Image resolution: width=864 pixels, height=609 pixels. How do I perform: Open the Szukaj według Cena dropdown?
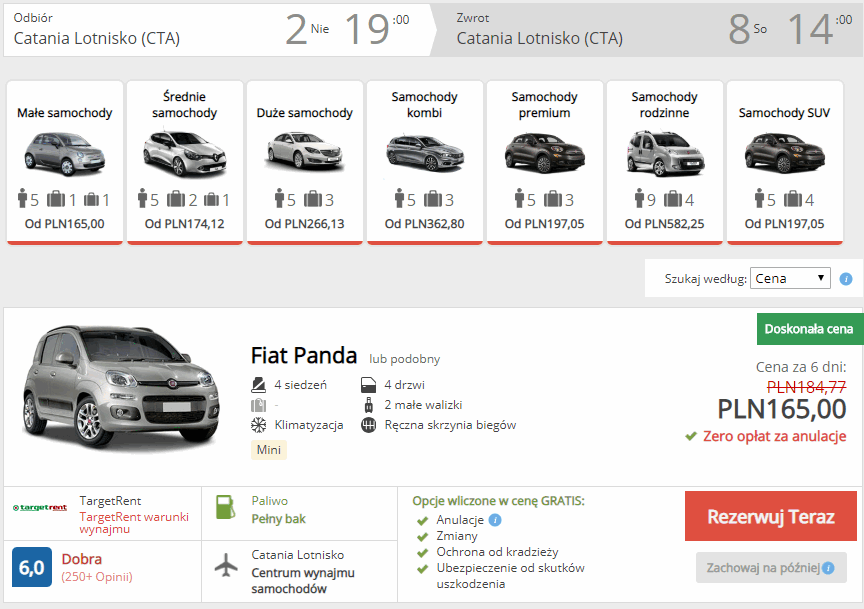point(790,278)
